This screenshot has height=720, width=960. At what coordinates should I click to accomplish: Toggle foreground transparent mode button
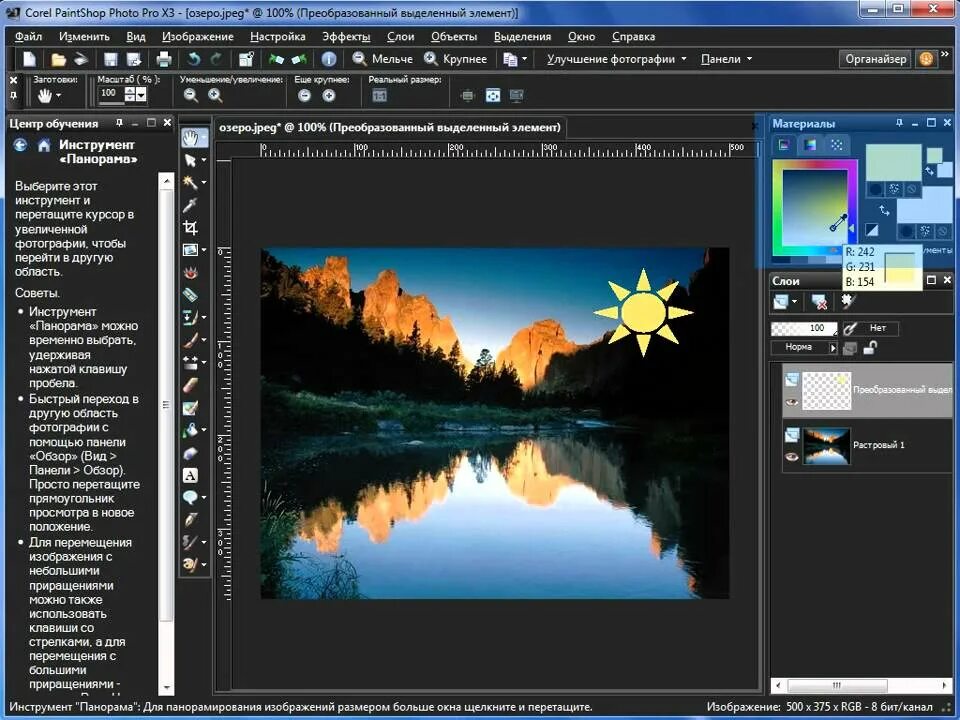click(x=912, y=190)
